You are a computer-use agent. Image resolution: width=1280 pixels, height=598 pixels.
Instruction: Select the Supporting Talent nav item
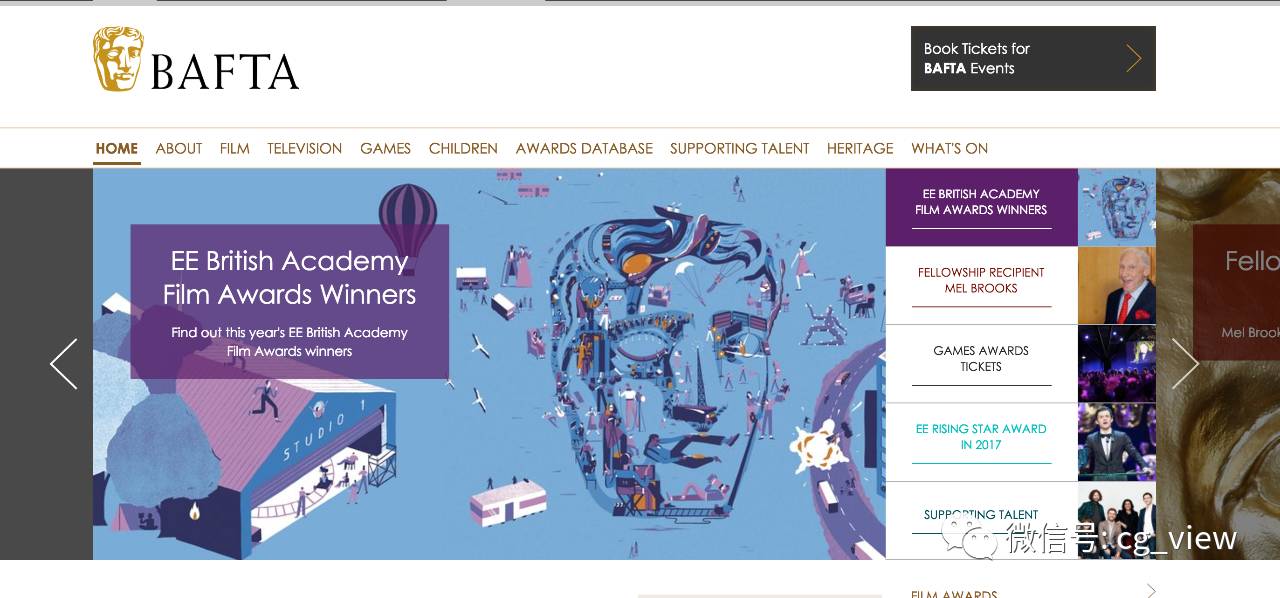[x=739, y=148]
